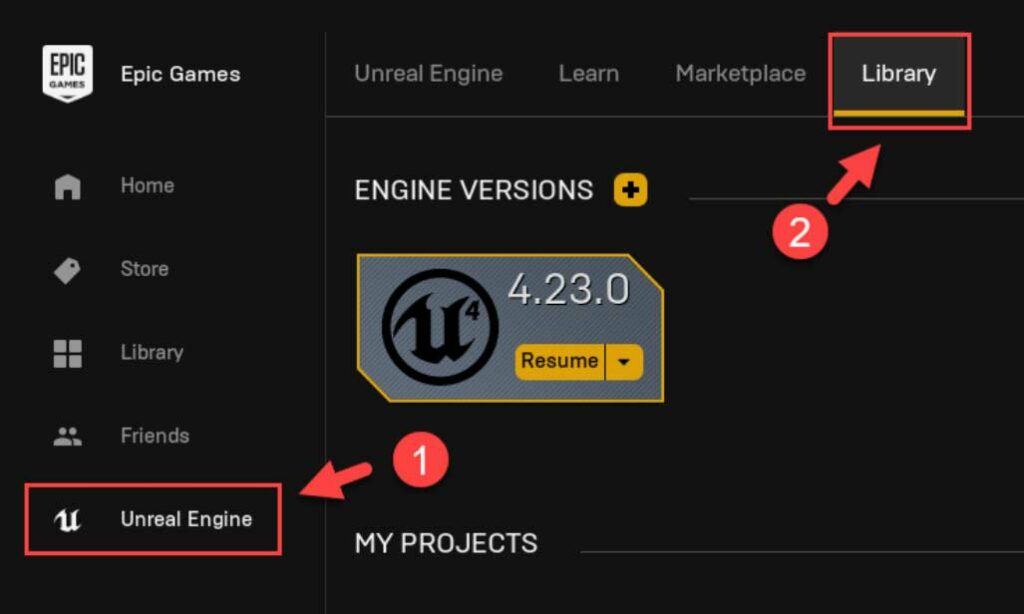This screenshot has height=614, width=1024.
Task: Open the Store from the sidebar
Action: (66, 268)
